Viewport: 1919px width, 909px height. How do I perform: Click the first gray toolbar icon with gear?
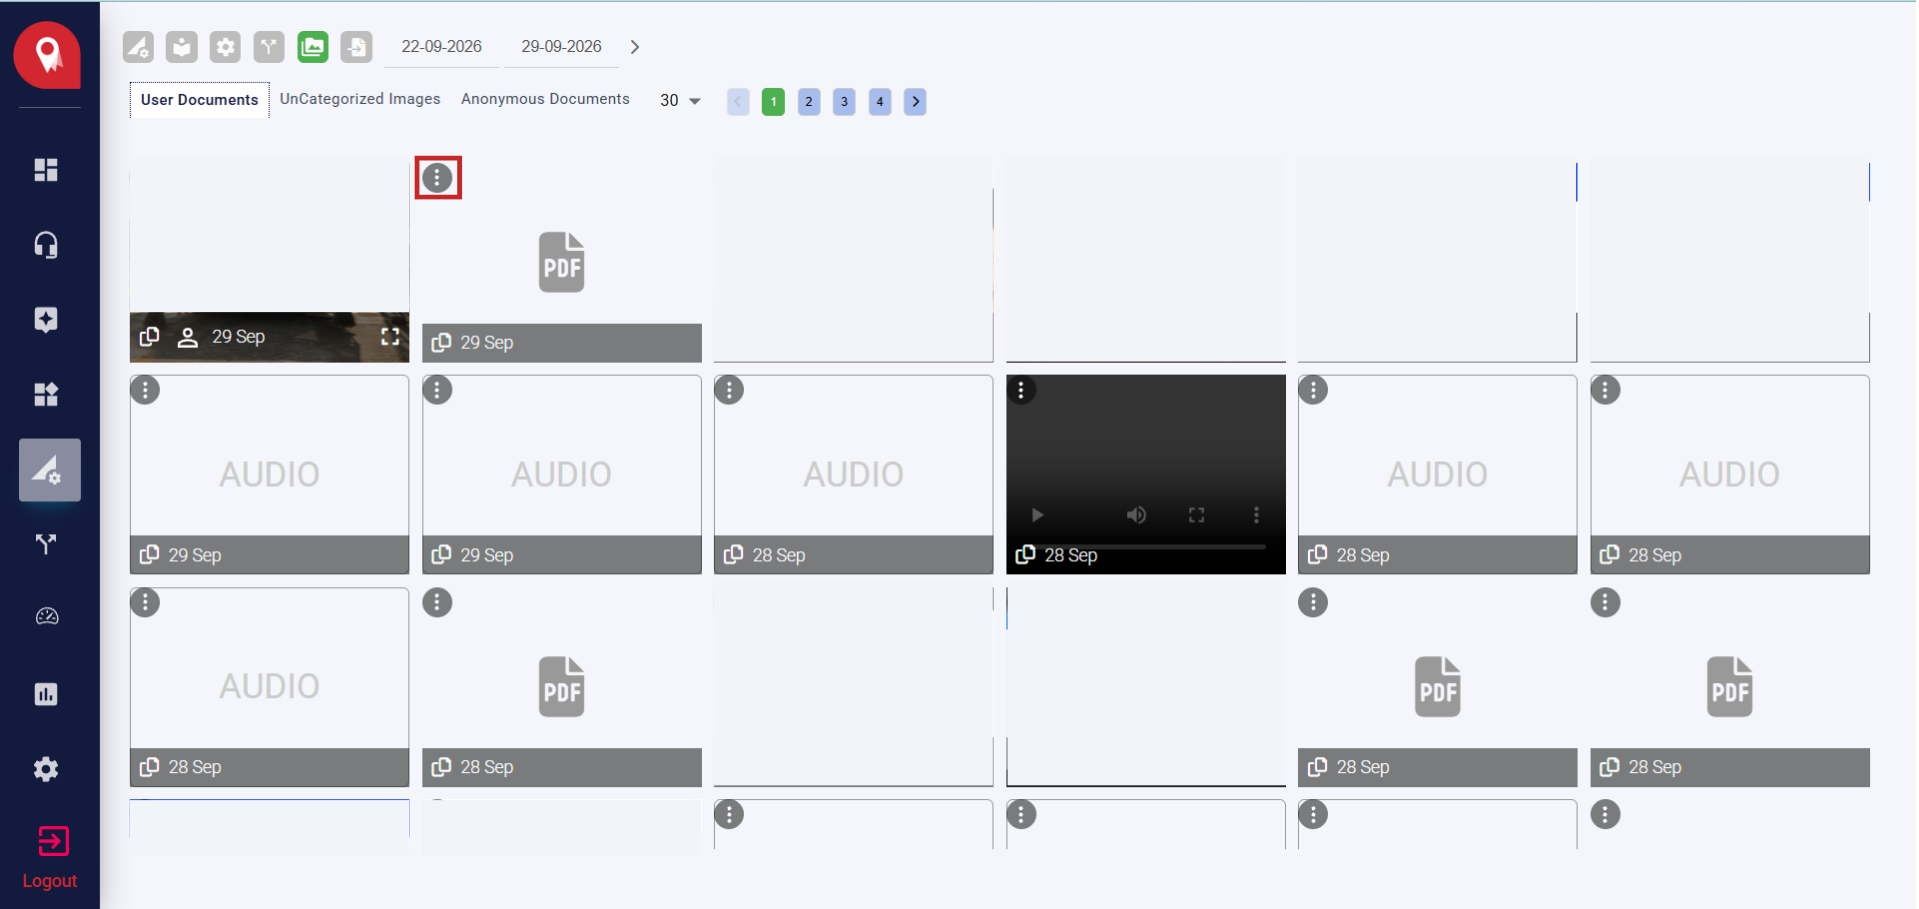pos(138,47)
